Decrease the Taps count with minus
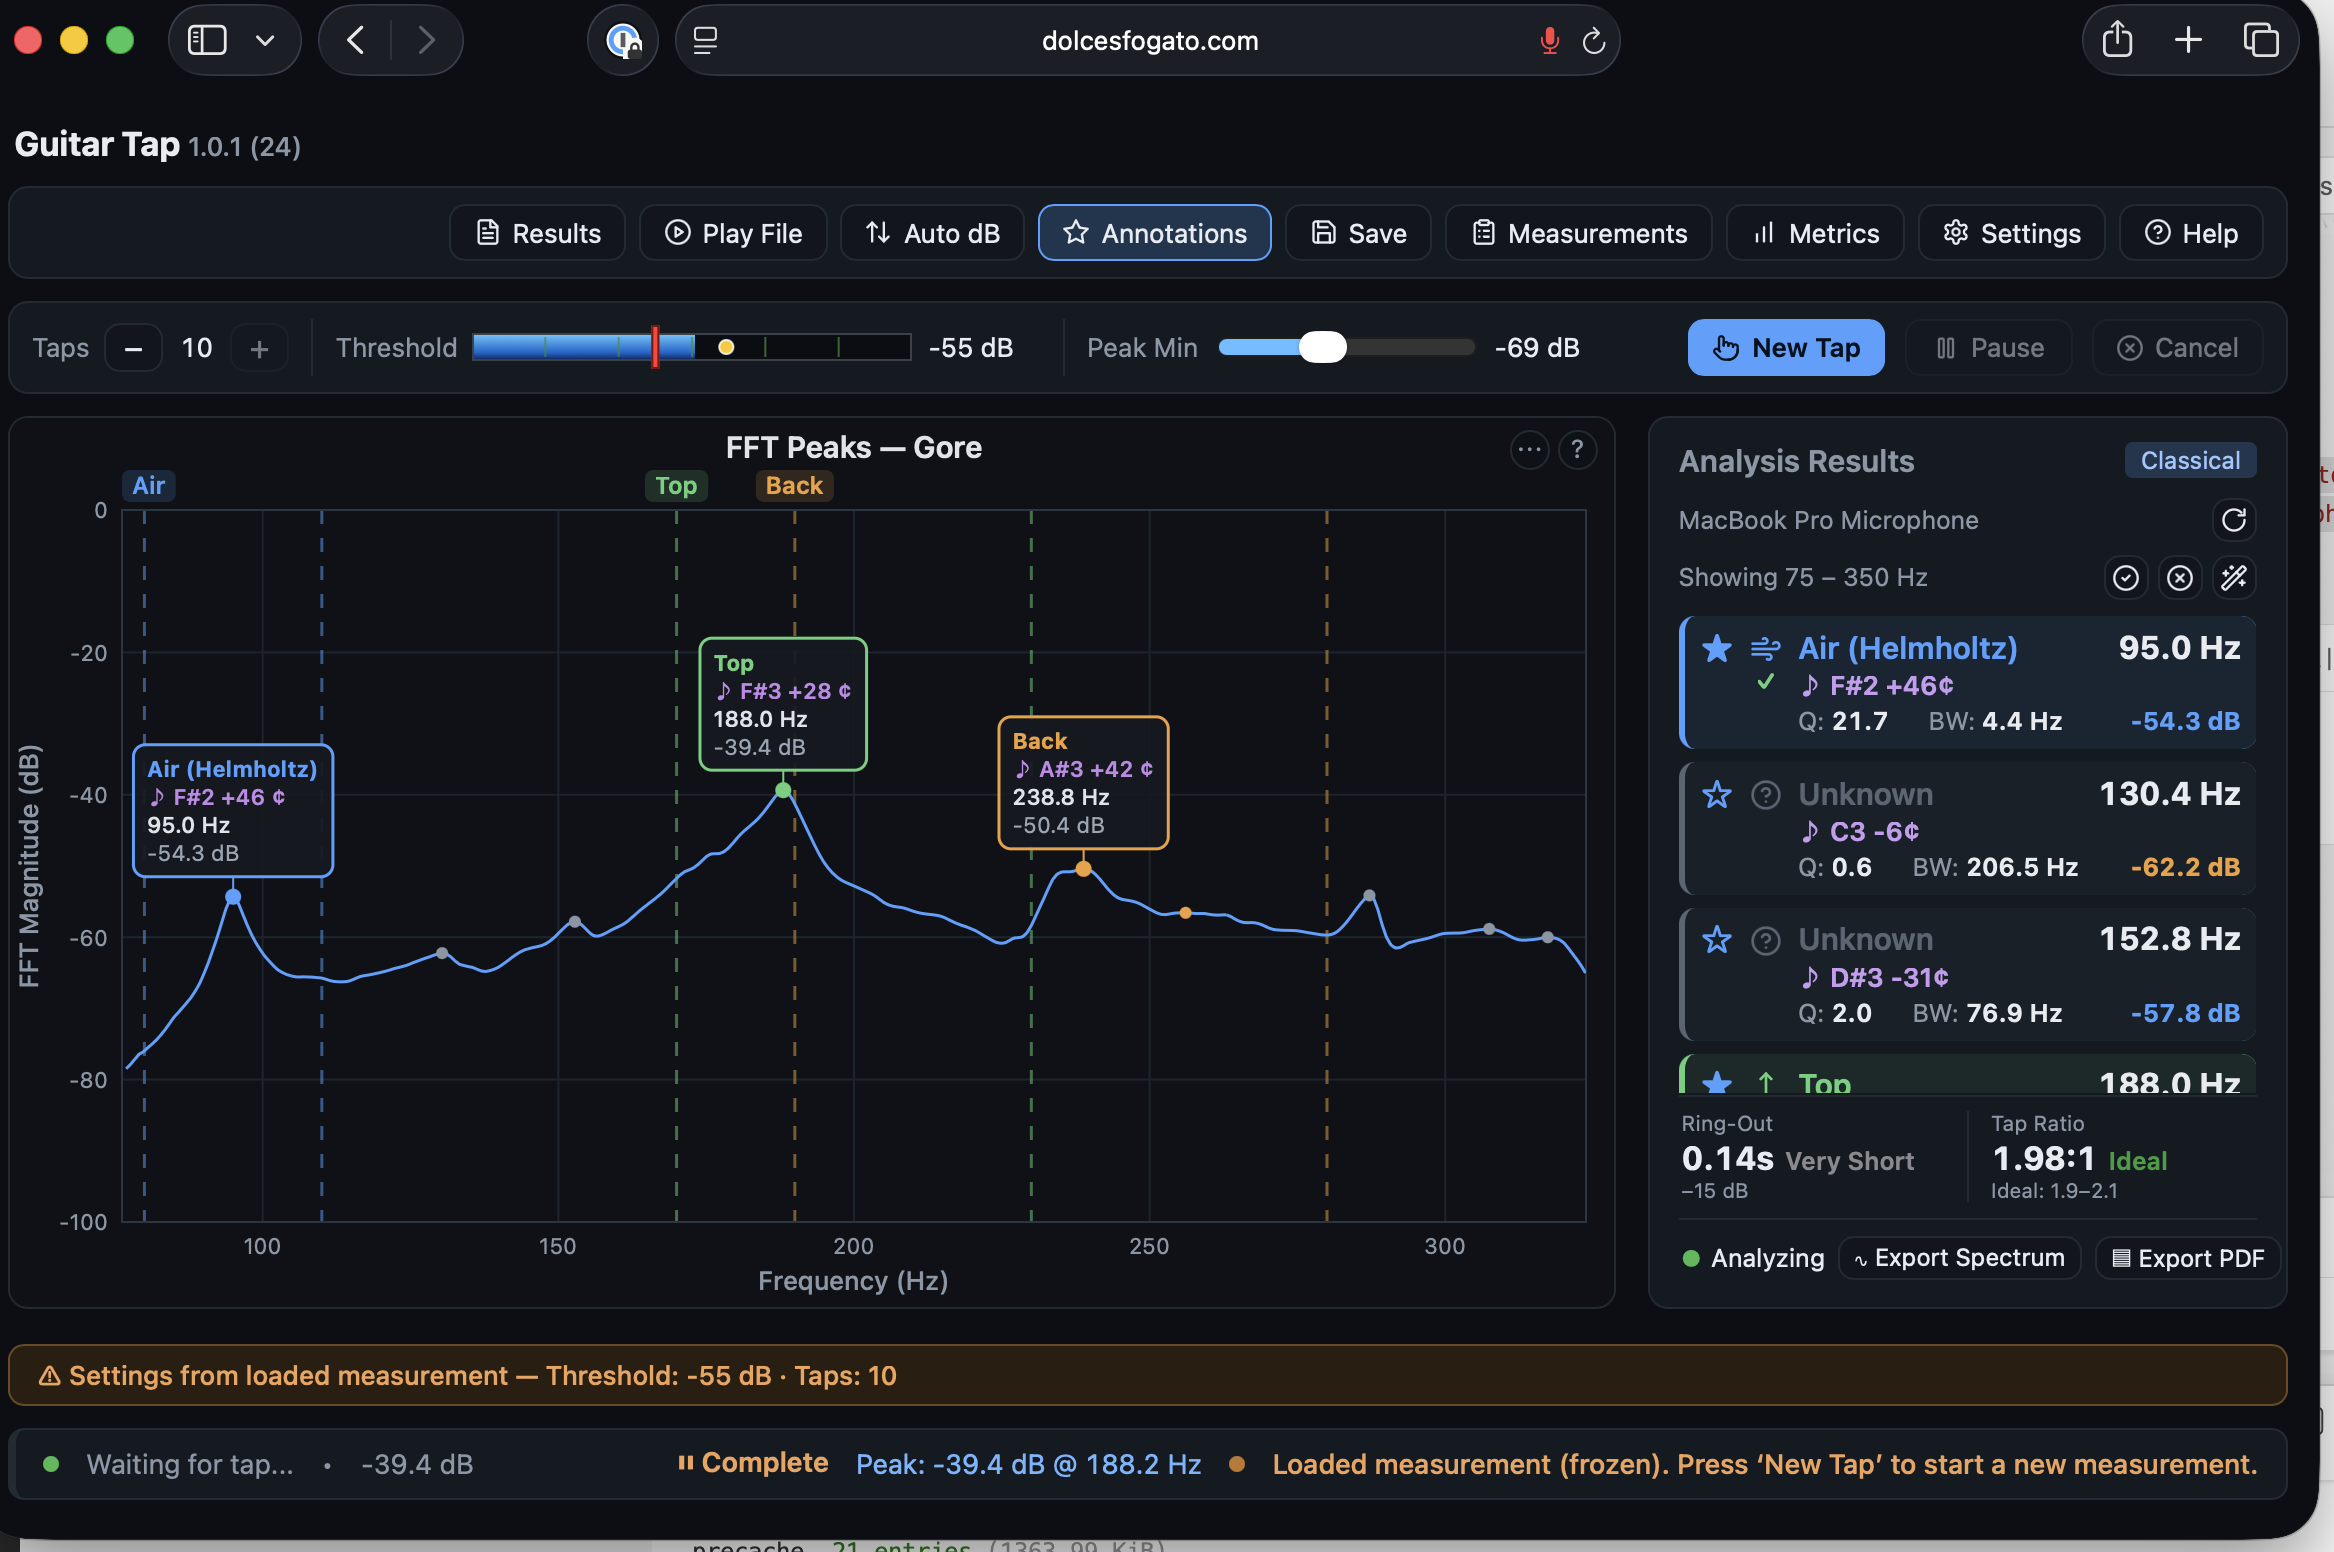Viewport: 2334px width, 1552px height. click(x=133, y=348)
